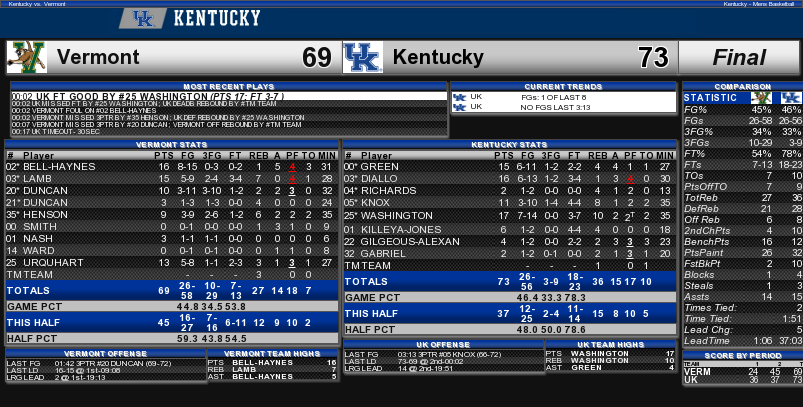Select Washington row in Kentucky stats

point(509,215)
